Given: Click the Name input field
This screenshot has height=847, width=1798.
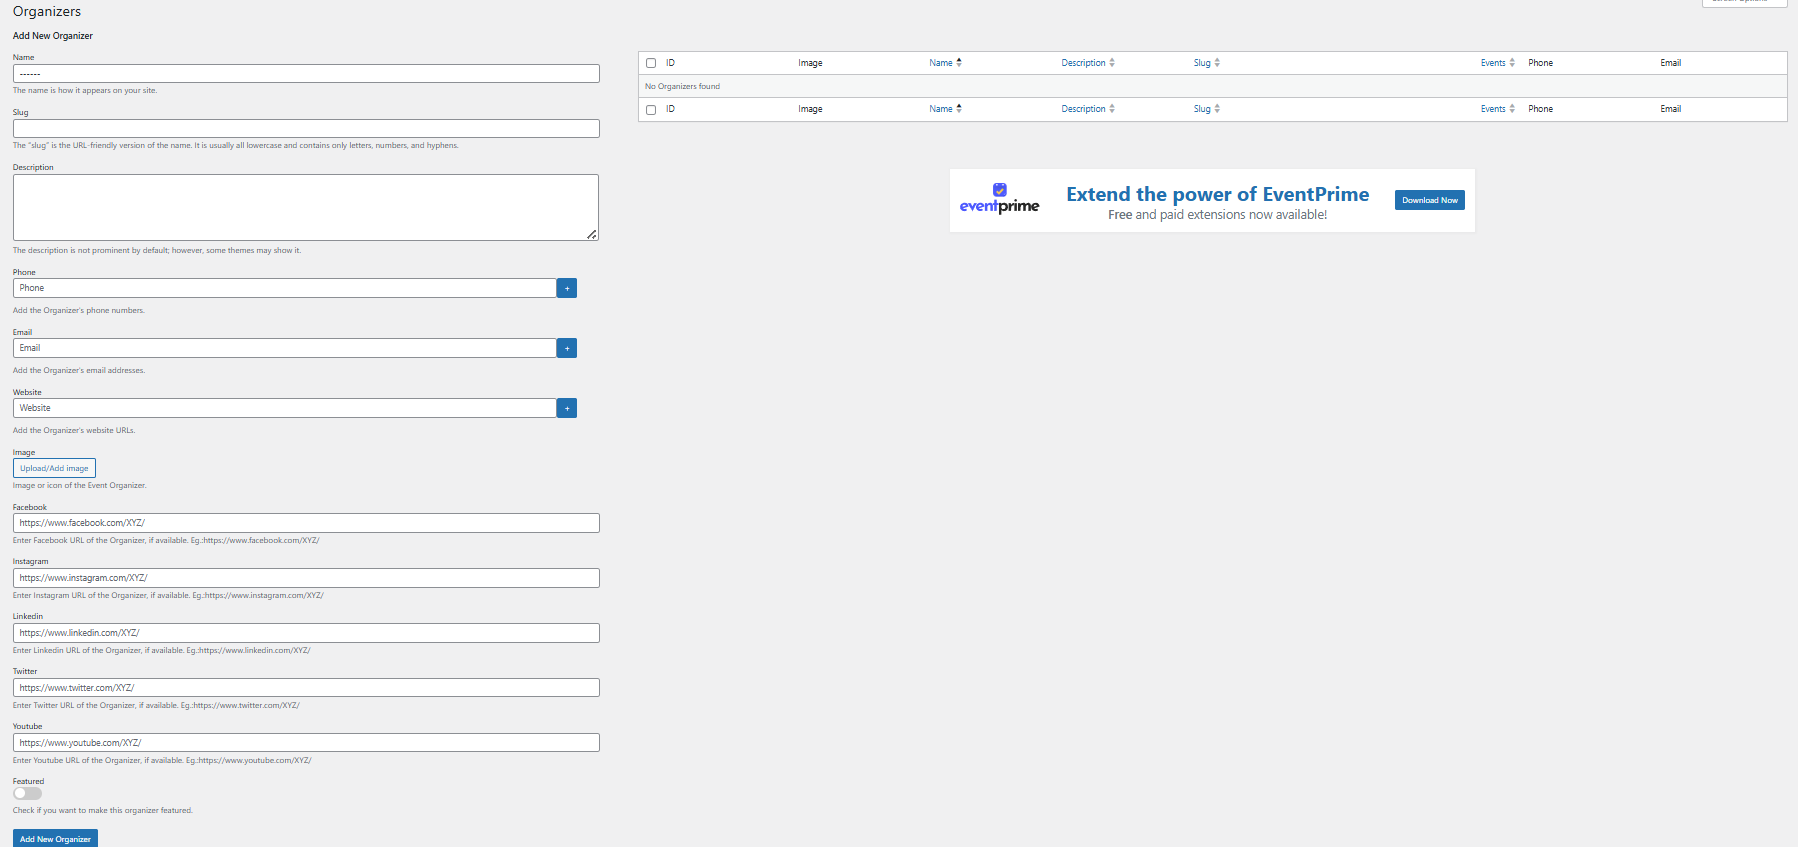Looking at the screenshot, I should 306,74.
